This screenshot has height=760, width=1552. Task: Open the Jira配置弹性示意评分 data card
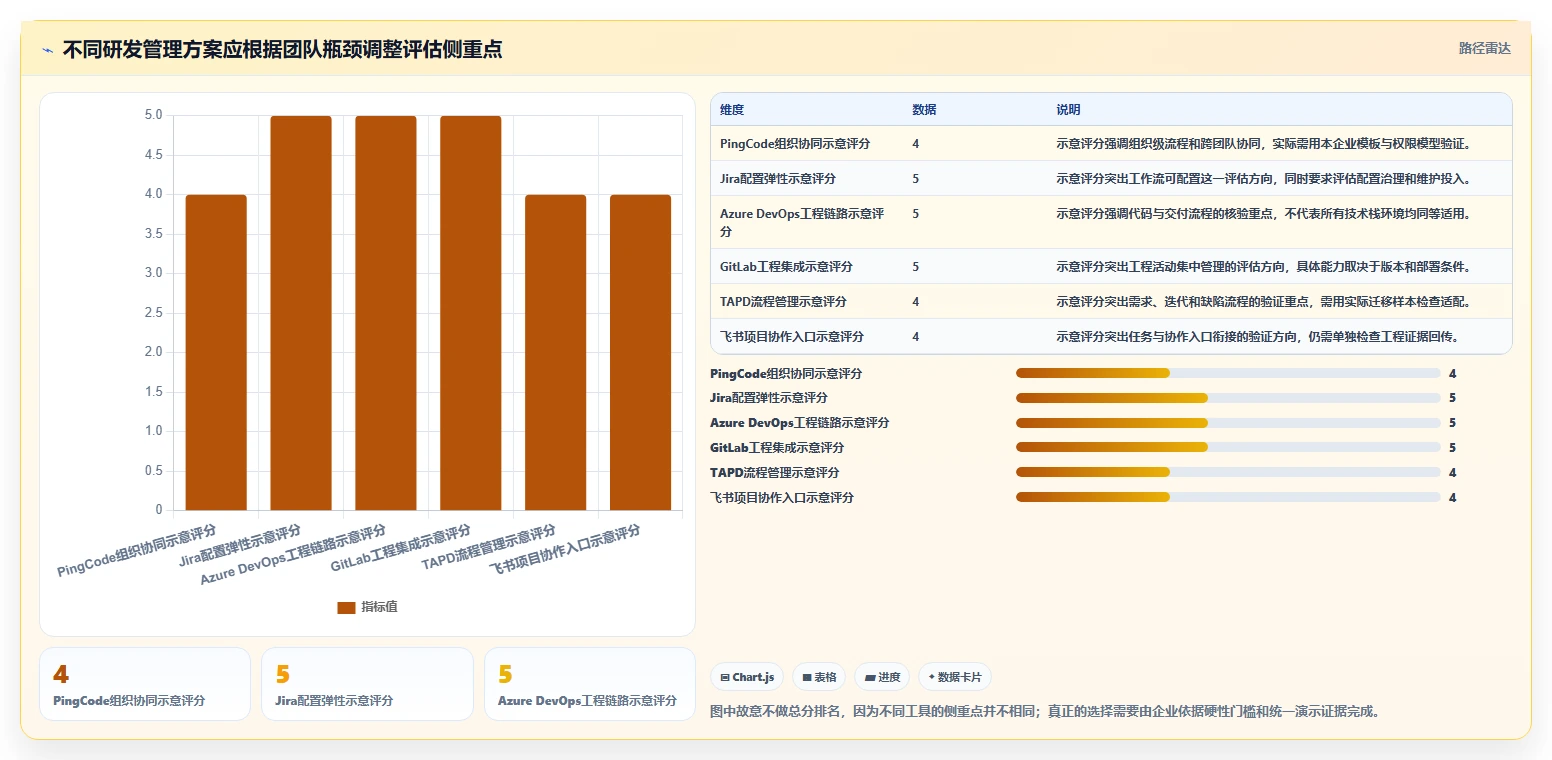[x=367, y=684]
